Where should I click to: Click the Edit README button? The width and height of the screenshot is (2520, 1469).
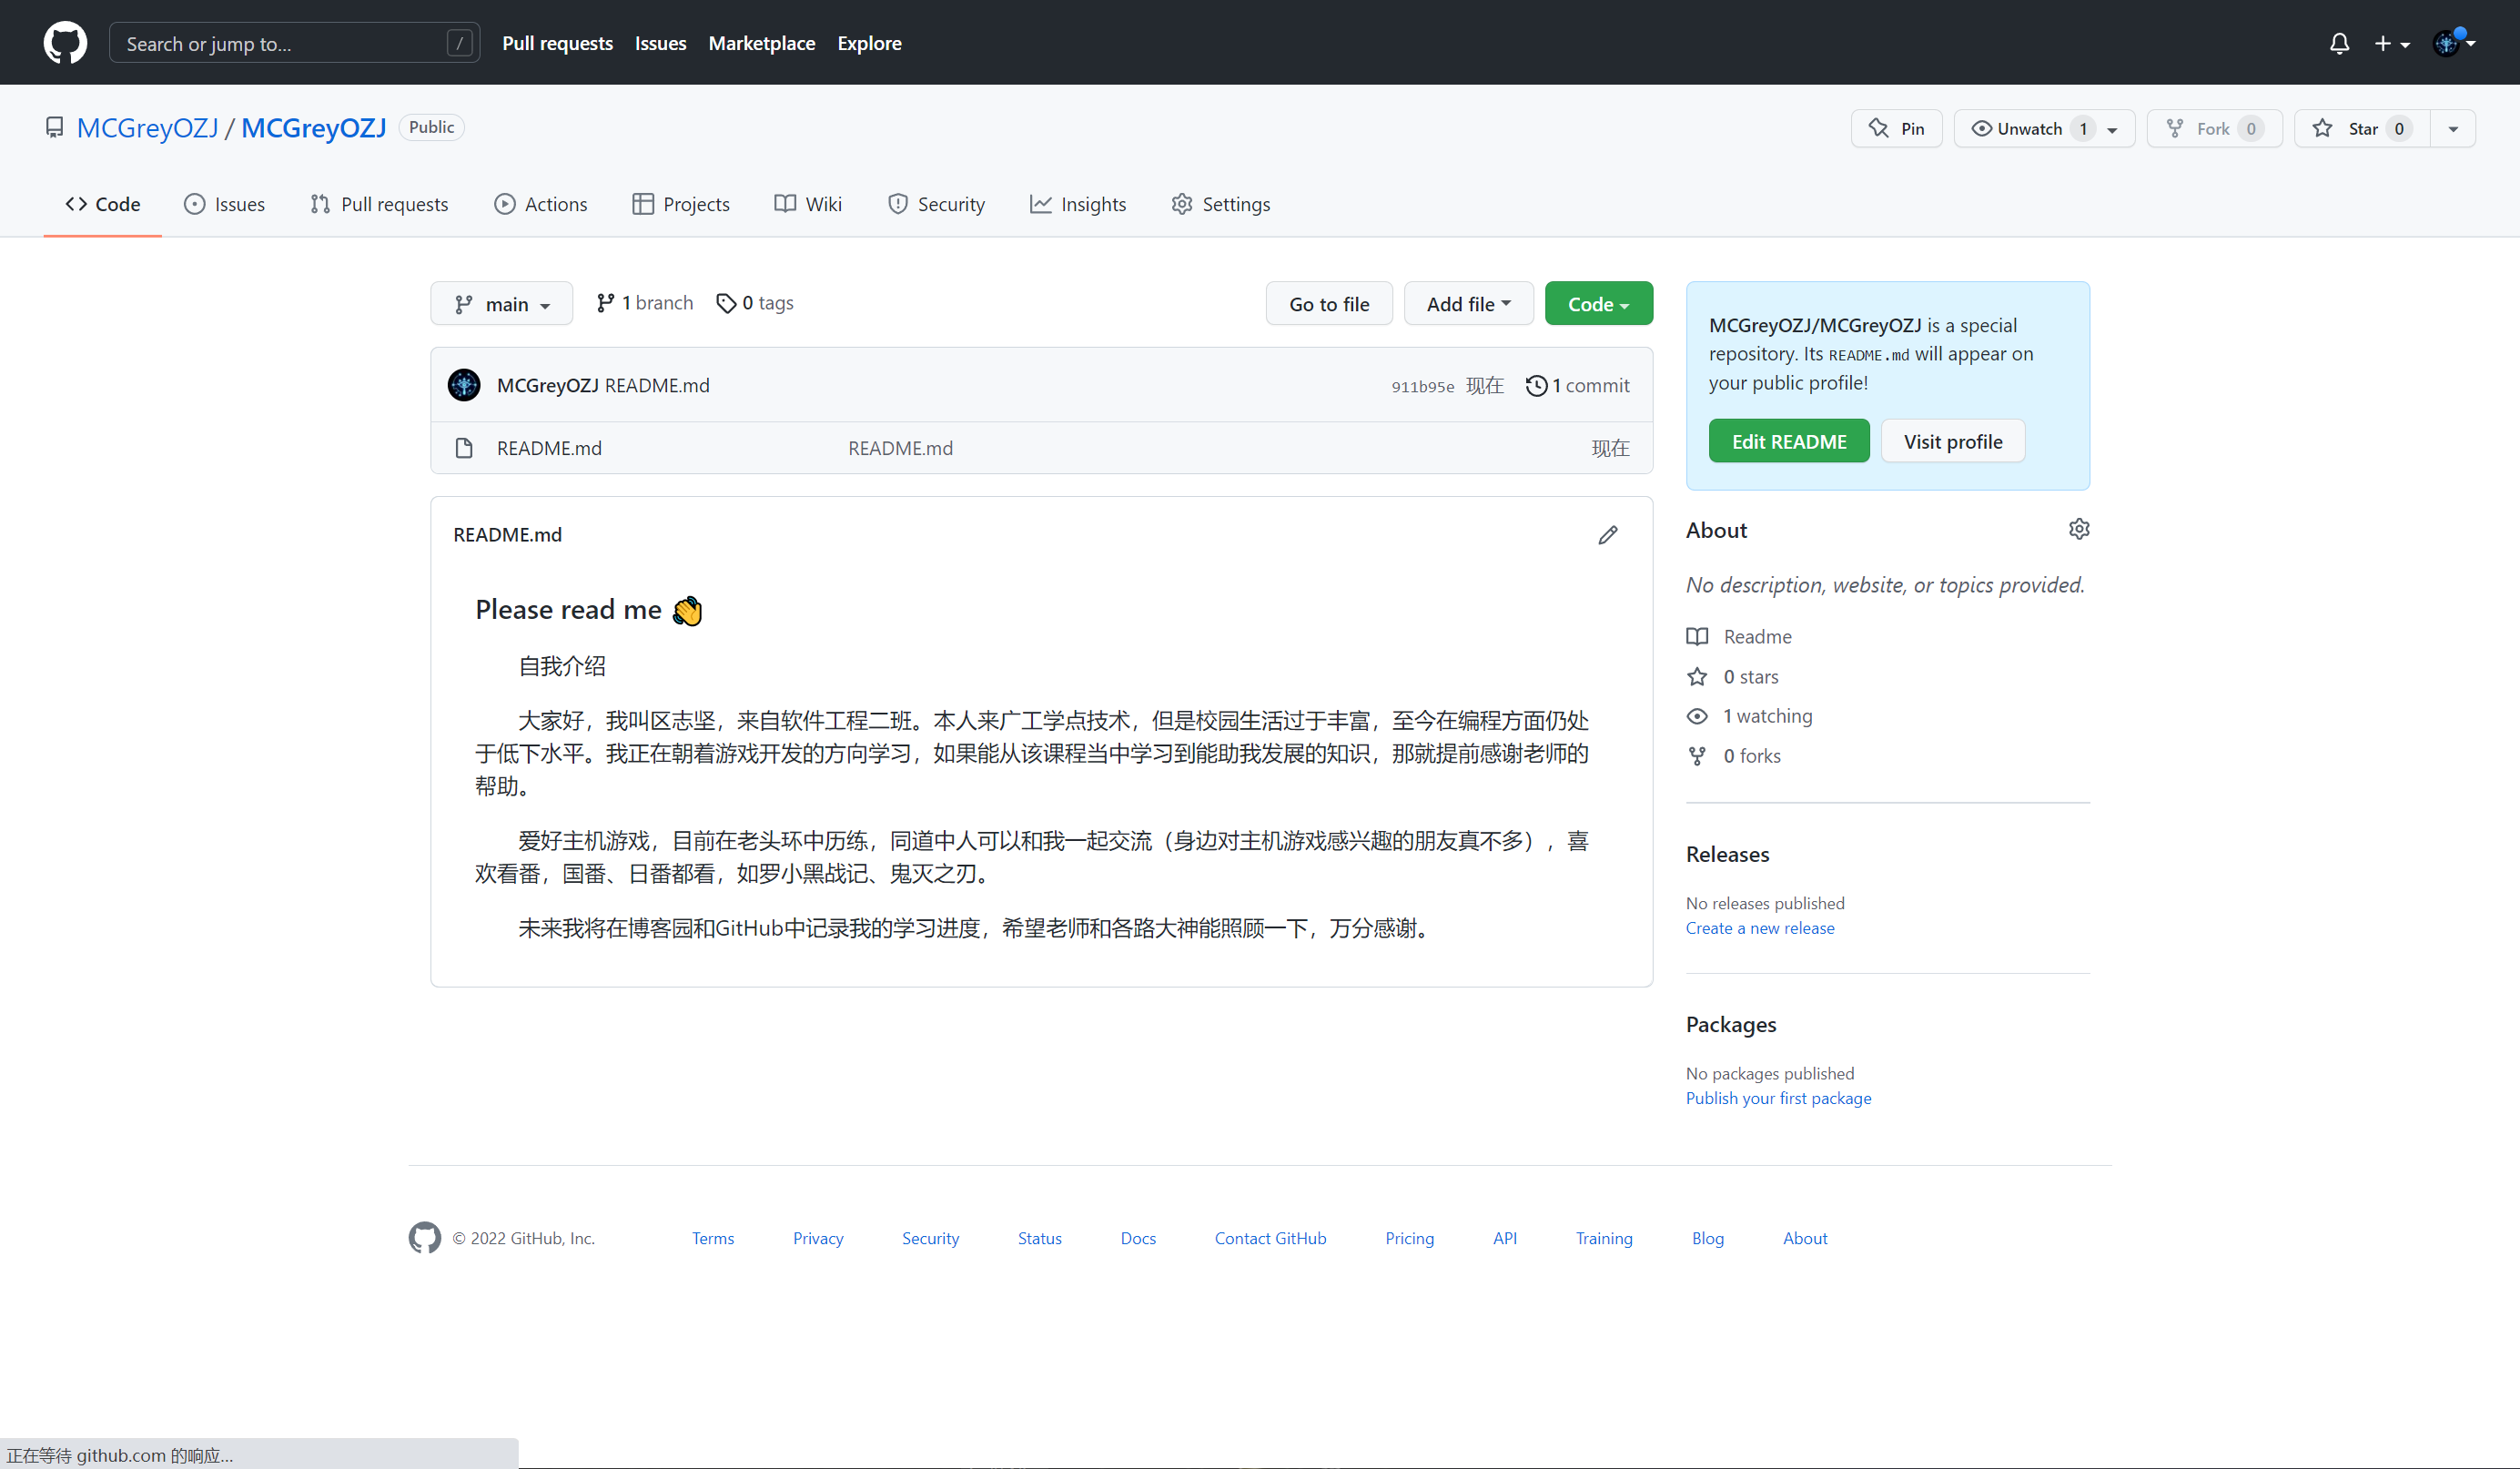1788,441
